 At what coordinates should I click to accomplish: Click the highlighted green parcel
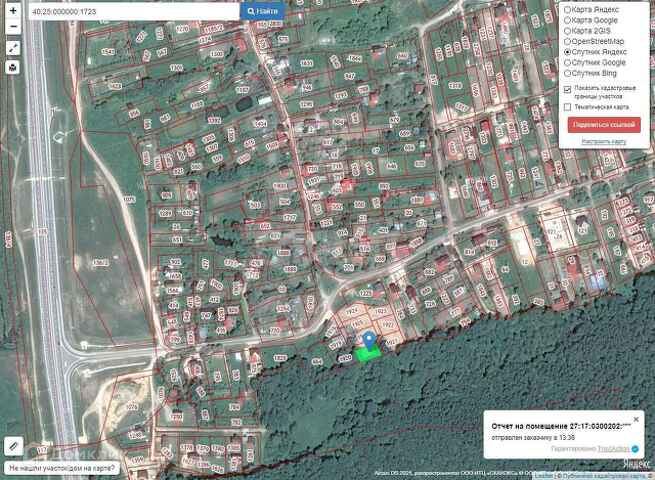[x=368, y=354]
